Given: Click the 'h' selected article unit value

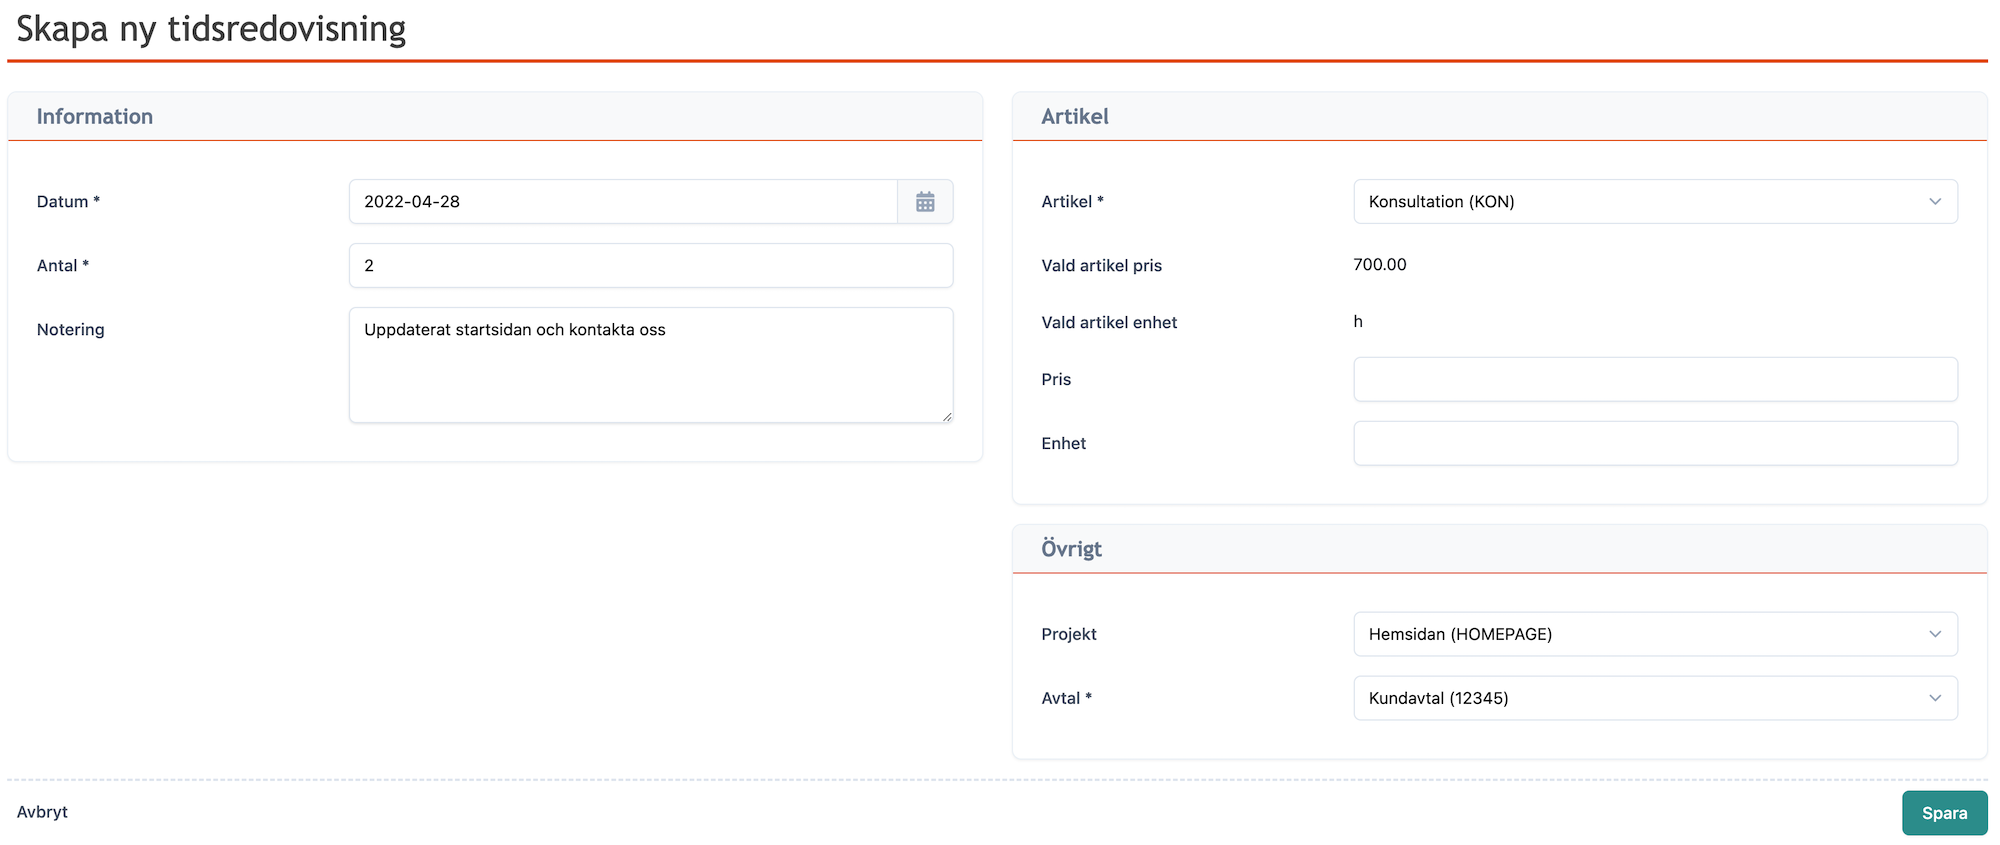Looking at the screenshot, I should [1358, 322].
